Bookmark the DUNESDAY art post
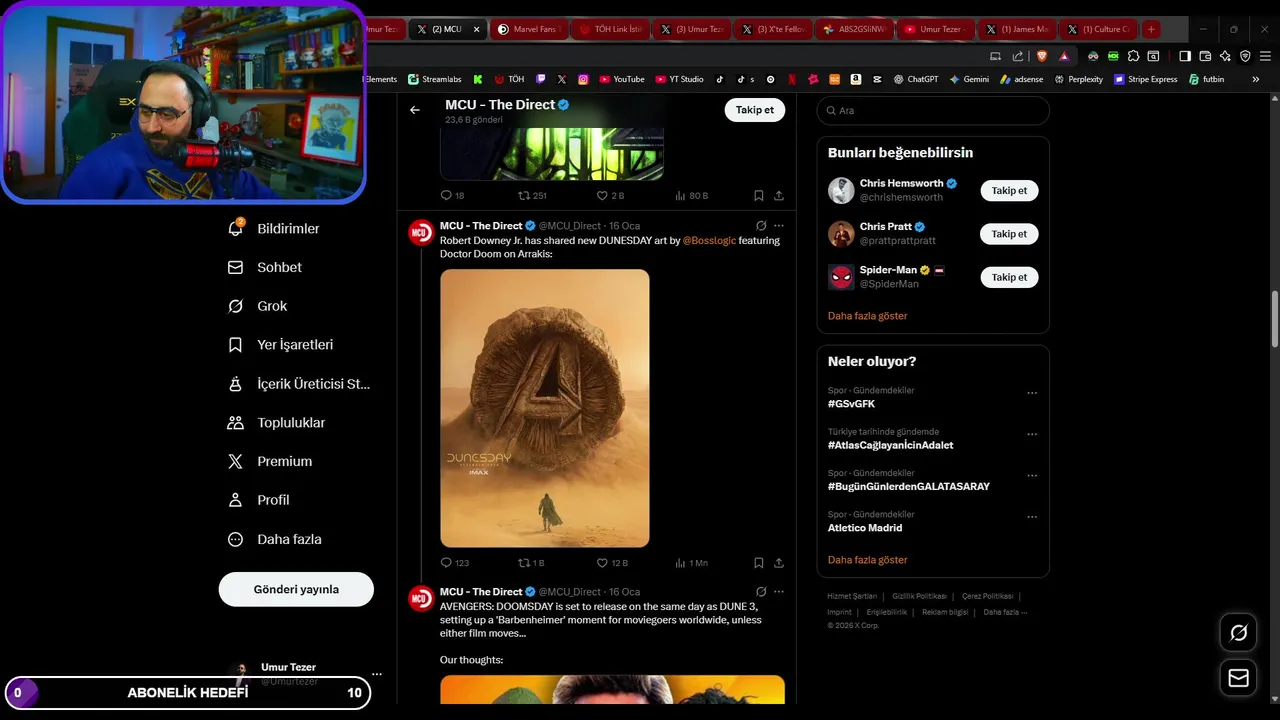The height and width of the screenshot is (720, 1280). coord(759,563)
